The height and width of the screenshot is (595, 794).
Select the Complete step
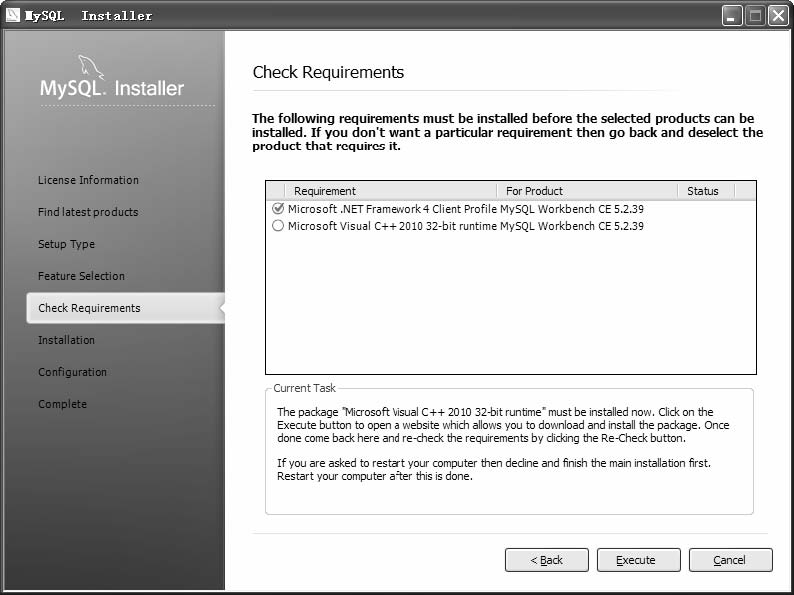[x=62, y=404]
